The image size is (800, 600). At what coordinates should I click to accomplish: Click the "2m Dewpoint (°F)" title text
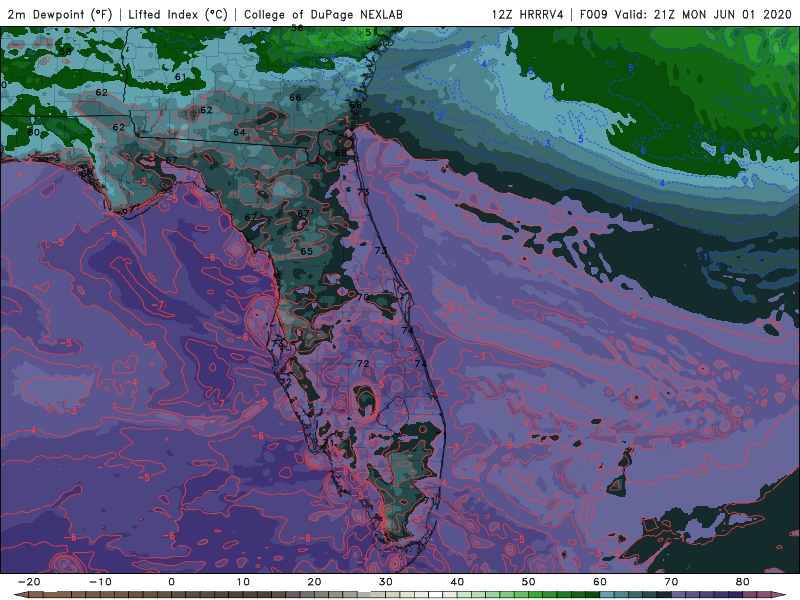(x=60, y=14)
